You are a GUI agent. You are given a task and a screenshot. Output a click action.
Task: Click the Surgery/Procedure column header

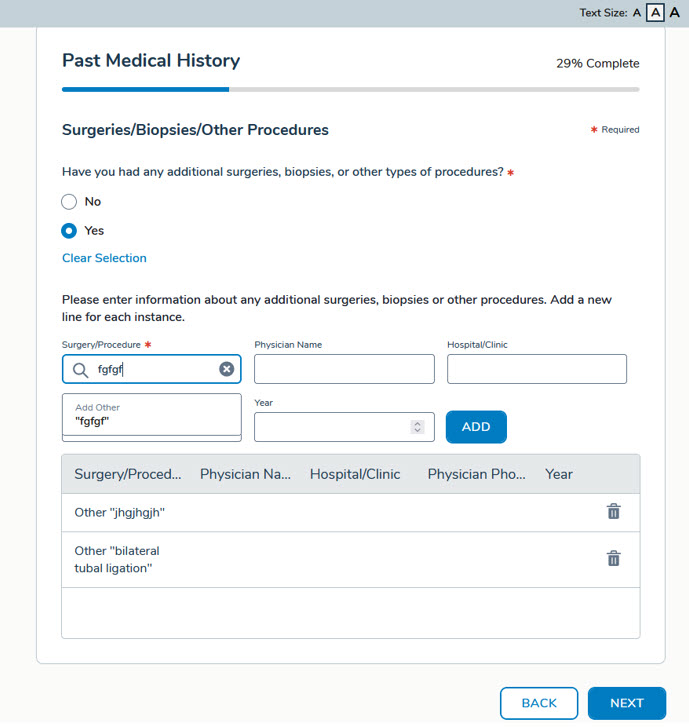(x=128, y=474)
